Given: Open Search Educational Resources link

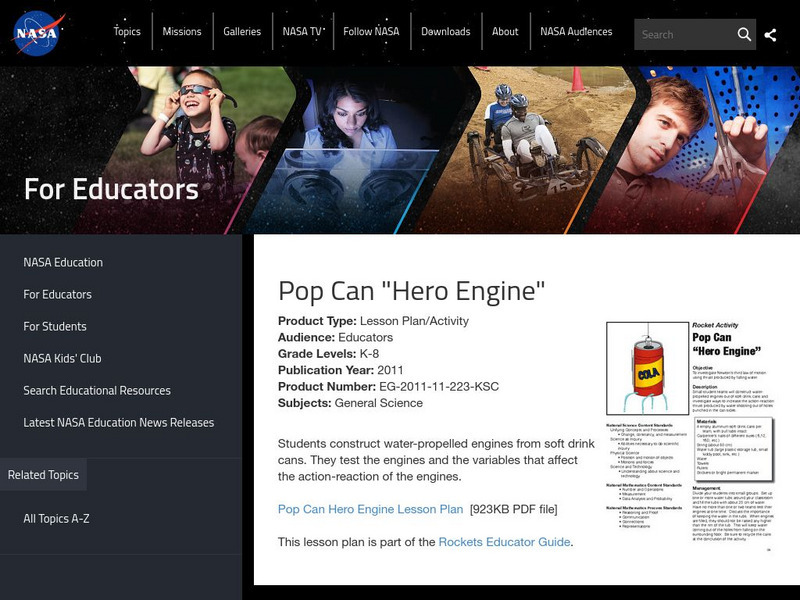Looking at the screenshot, I should point(97,390).
